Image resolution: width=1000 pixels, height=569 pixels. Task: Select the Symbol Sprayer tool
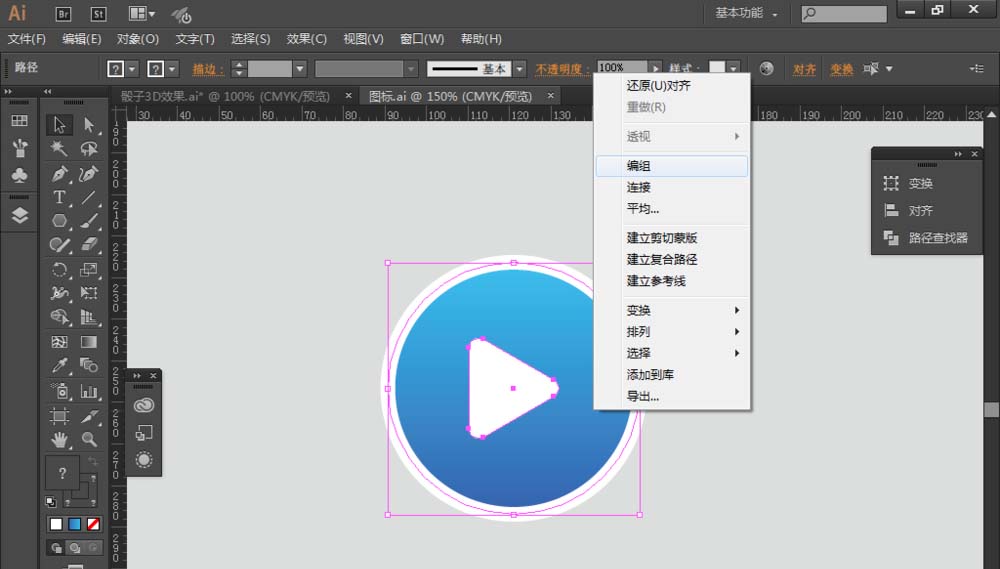pos(59,390)
